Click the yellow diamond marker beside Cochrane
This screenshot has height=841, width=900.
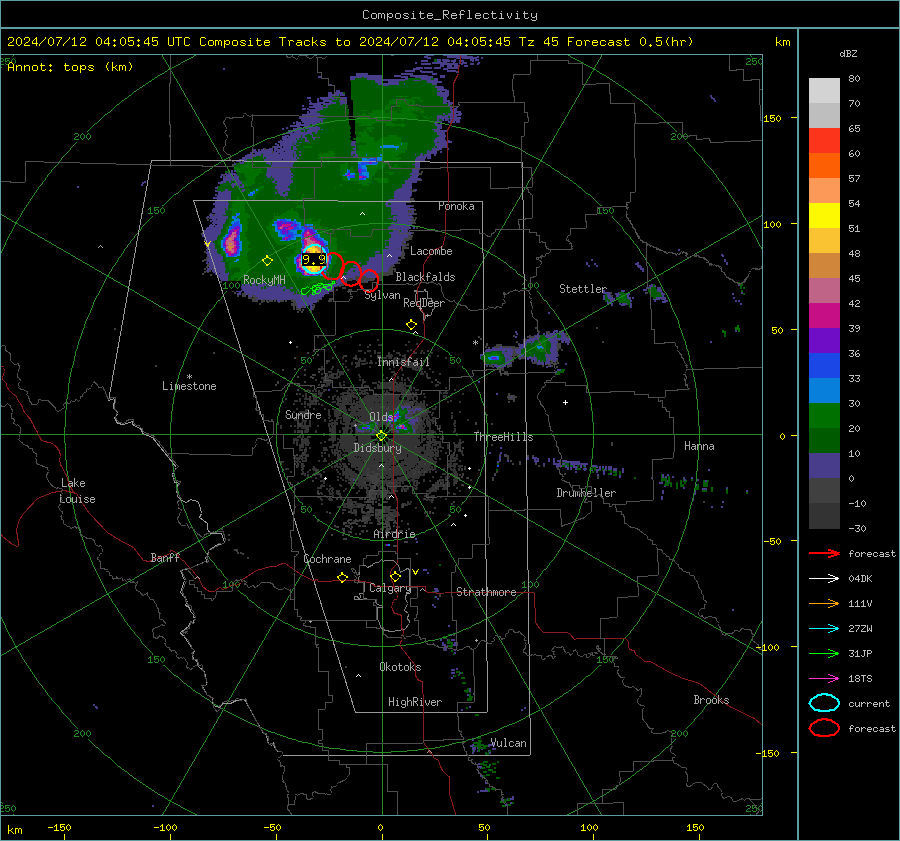[343, 577]
